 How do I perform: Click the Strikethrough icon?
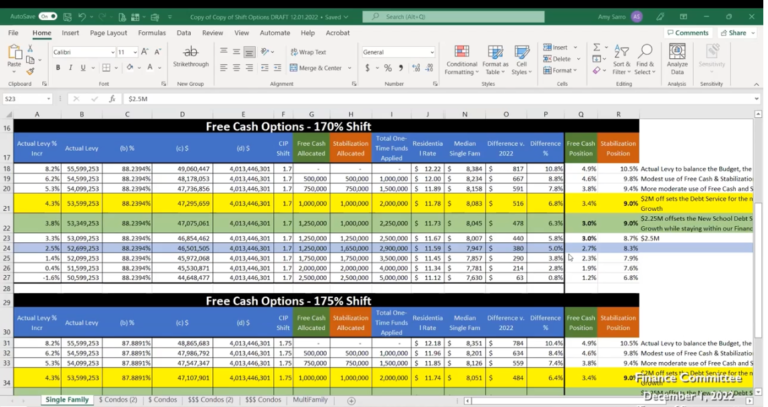(190, 52)
